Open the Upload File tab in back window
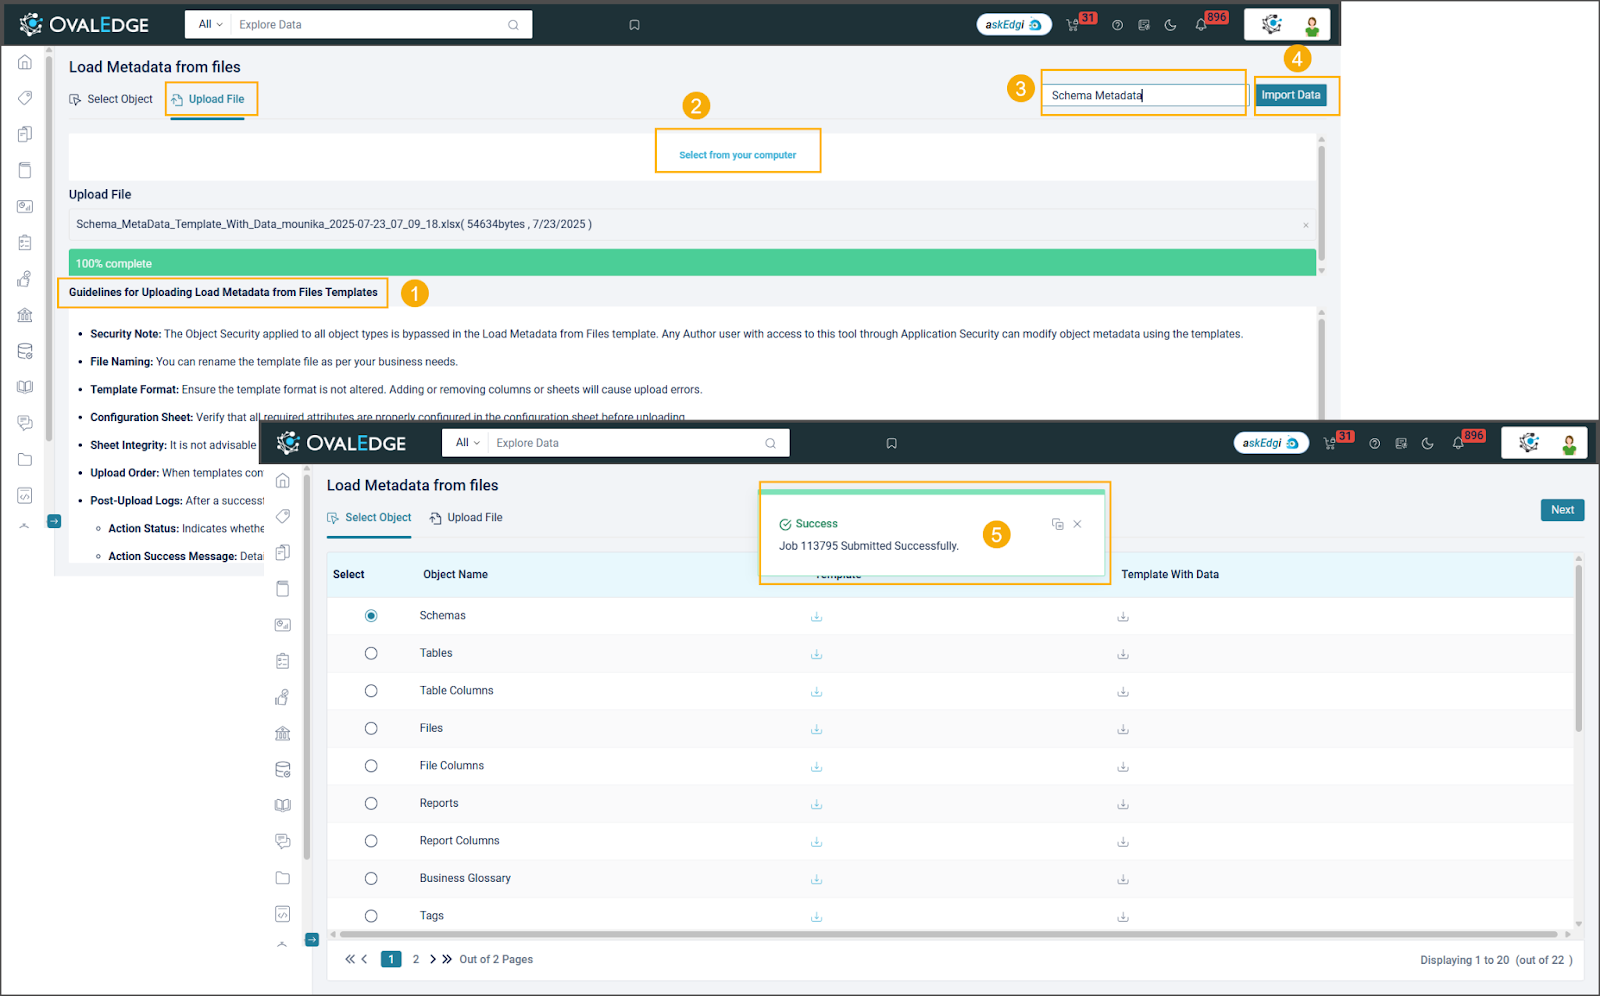Viewport: 1600px width, 996px height. click(207, 99)
